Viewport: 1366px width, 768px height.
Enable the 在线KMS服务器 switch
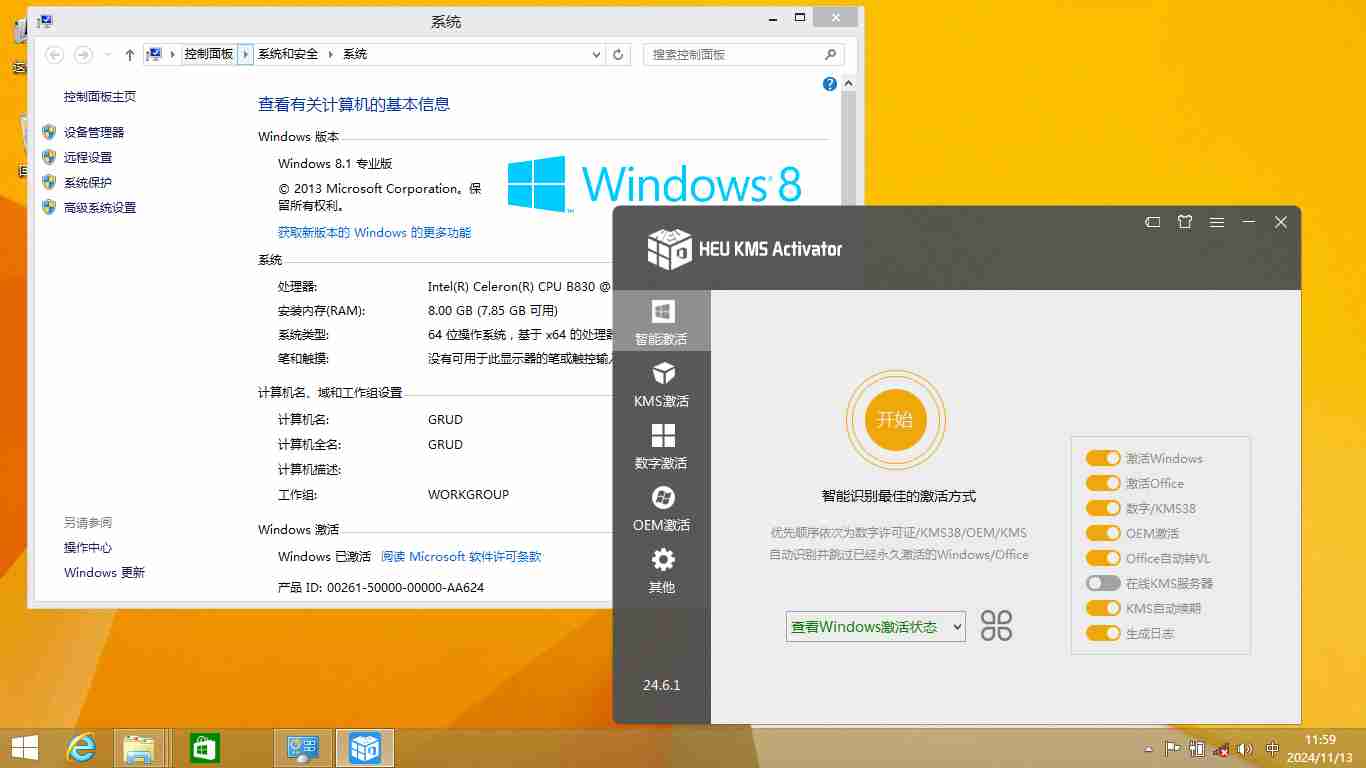click(x=1103, y=583)
